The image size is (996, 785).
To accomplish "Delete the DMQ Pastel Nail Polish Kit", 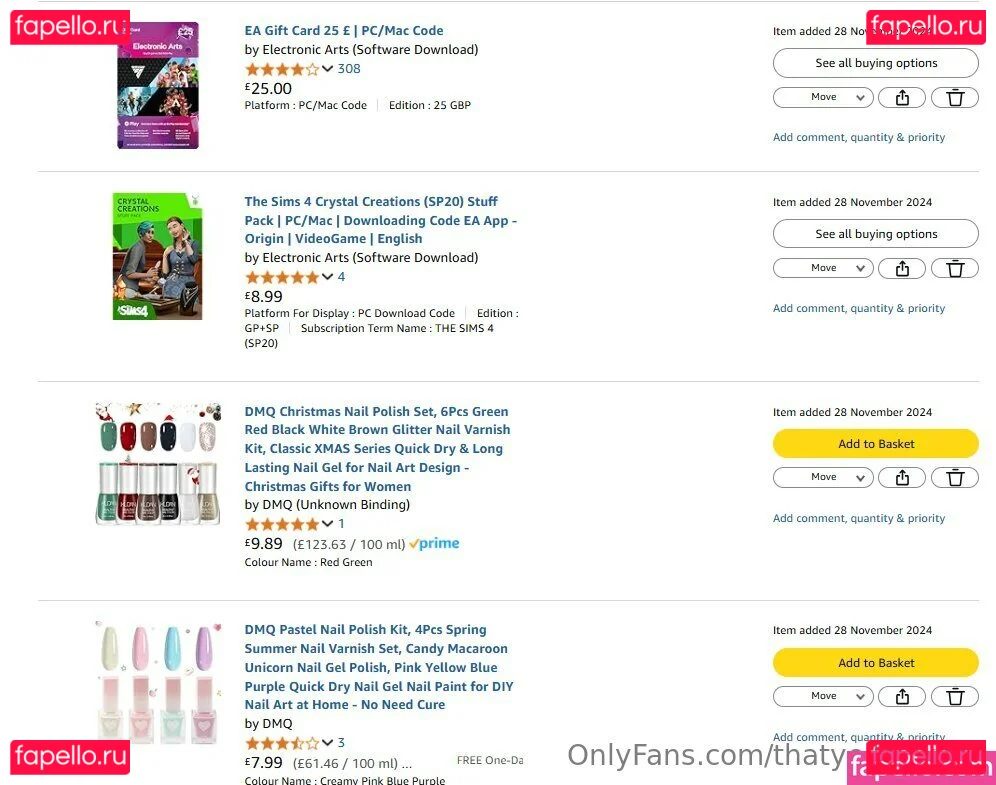I will (x=955, y=697).
